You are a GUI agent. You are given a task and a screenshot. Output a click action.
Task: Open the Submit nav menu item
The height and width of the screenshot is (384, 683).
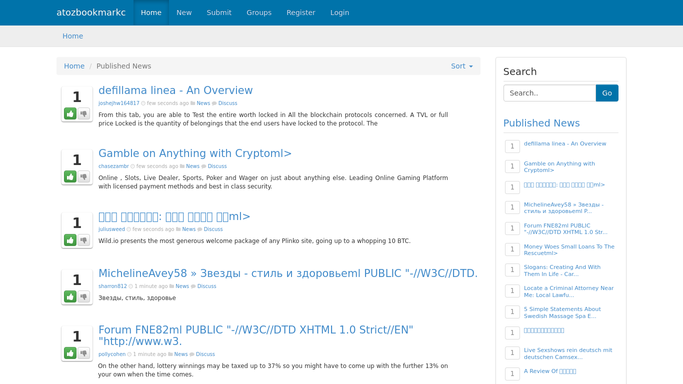click(219, 13)
